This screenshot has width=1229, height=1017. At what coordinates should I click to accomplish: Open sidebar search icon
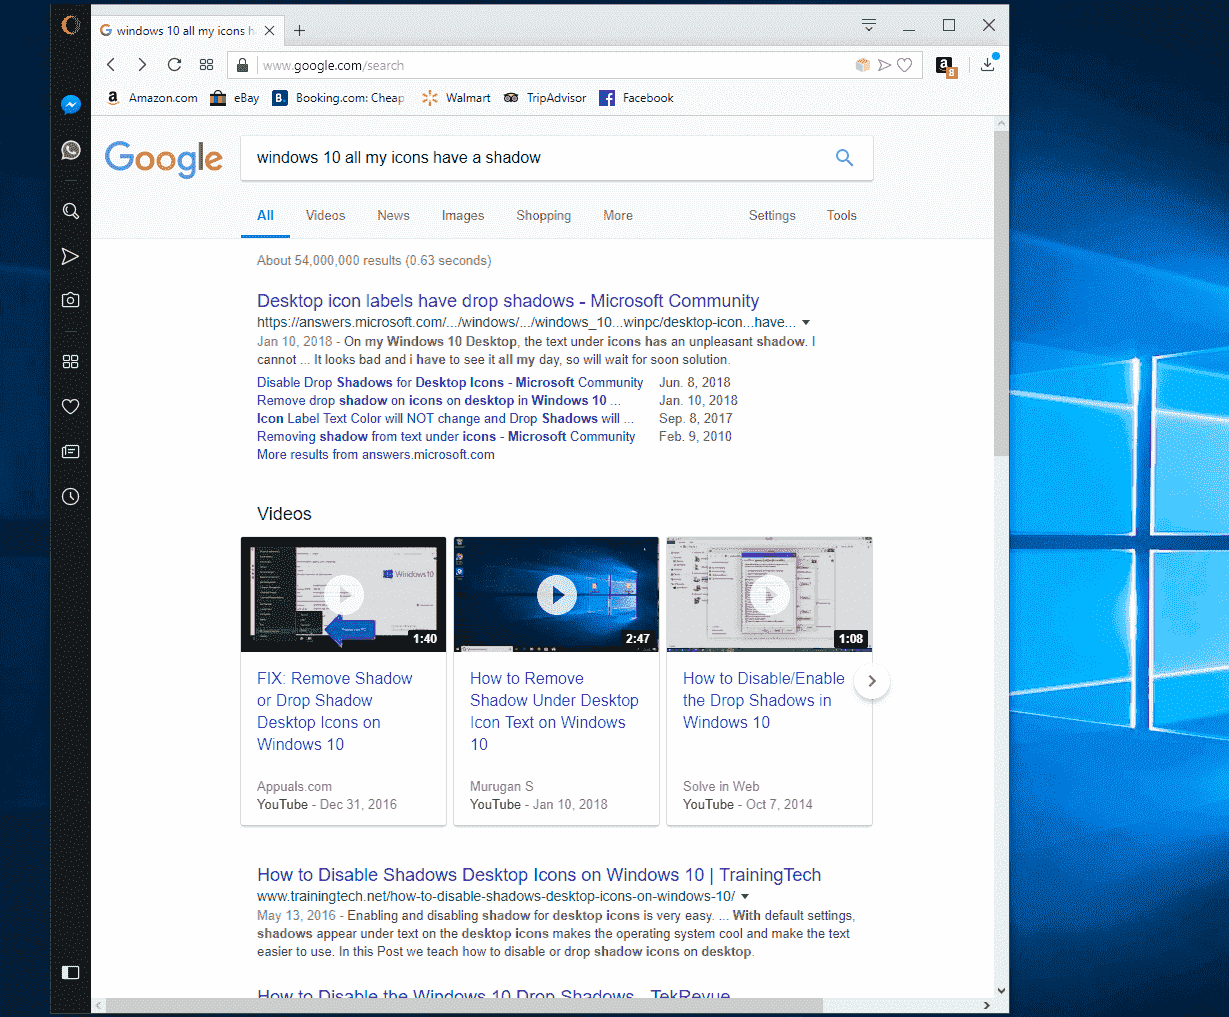point(70,211)
